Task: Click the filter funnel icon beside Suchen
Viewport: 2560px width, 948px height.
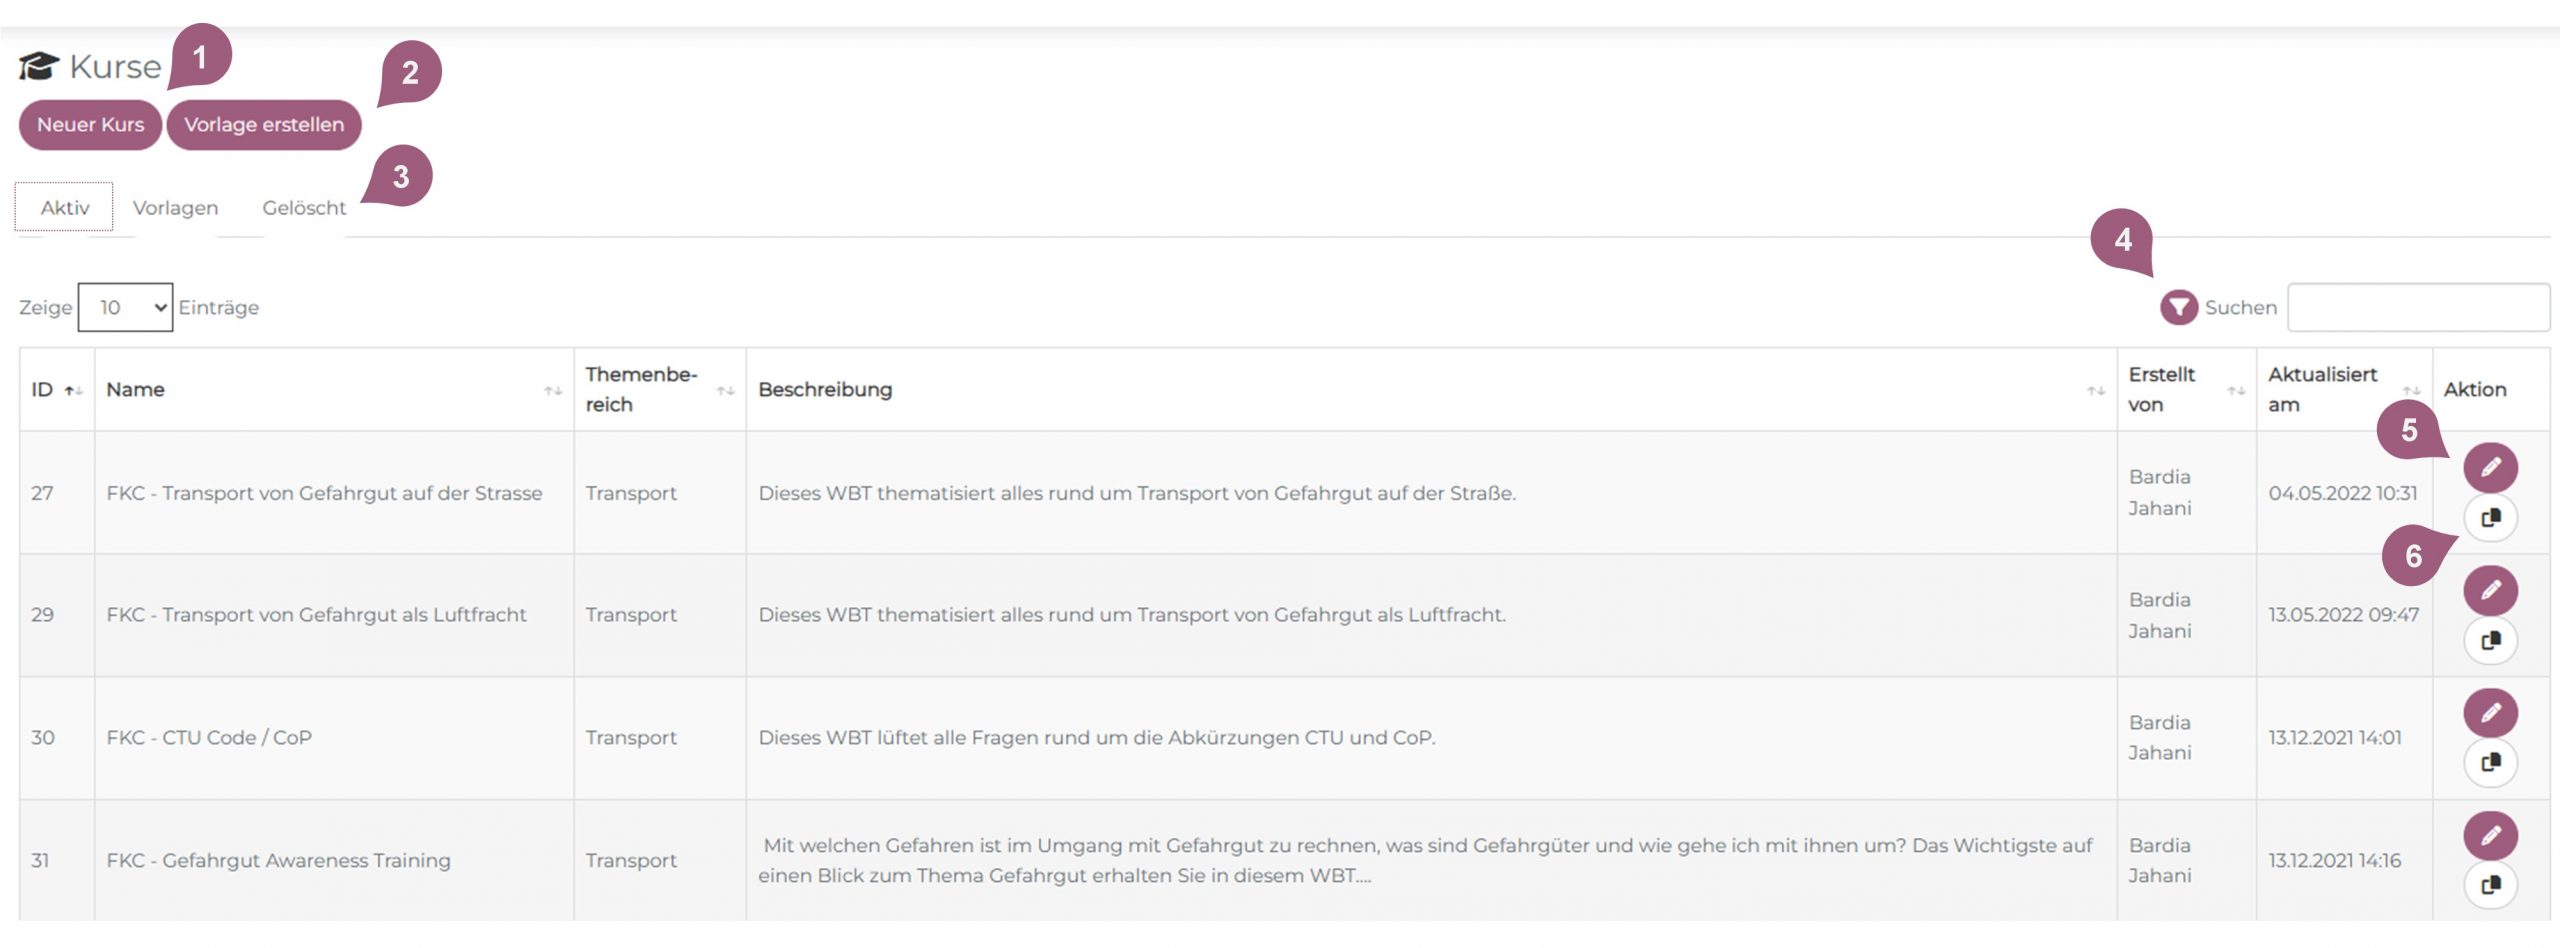Action: [x=2178, y=307]
